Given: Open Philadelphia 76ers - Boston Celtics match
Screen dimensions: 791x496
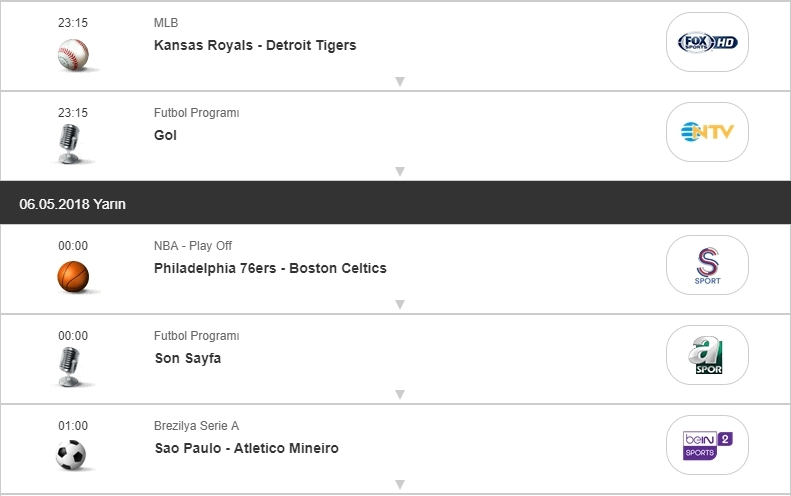Looking at the screenshot, I should pyautogui.click(x=270, y=268).
